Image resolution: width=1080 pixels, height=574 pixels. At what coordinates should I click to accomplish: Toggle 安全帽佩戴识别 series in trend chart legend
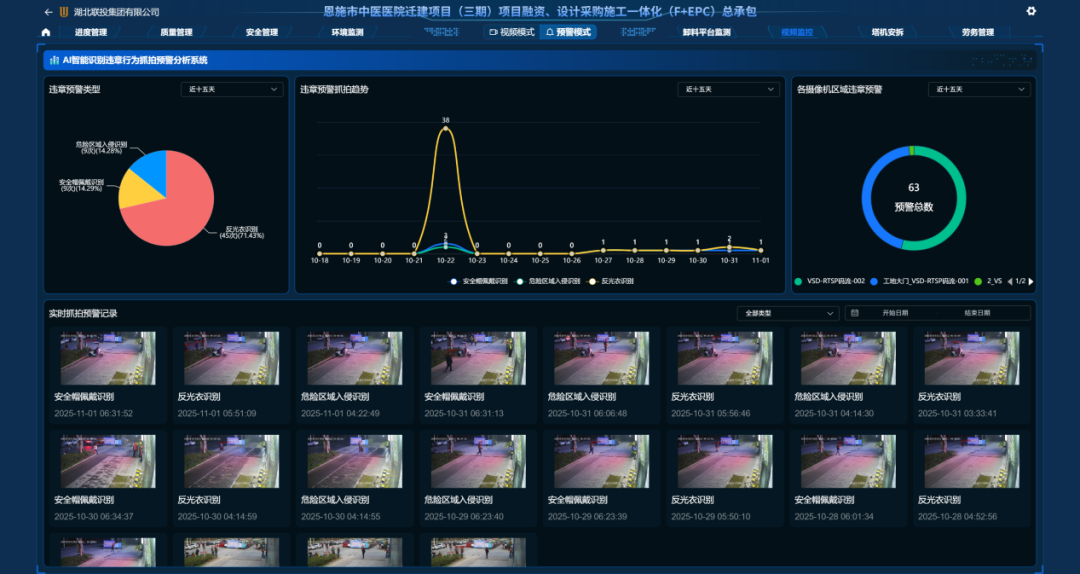(478, 282)
